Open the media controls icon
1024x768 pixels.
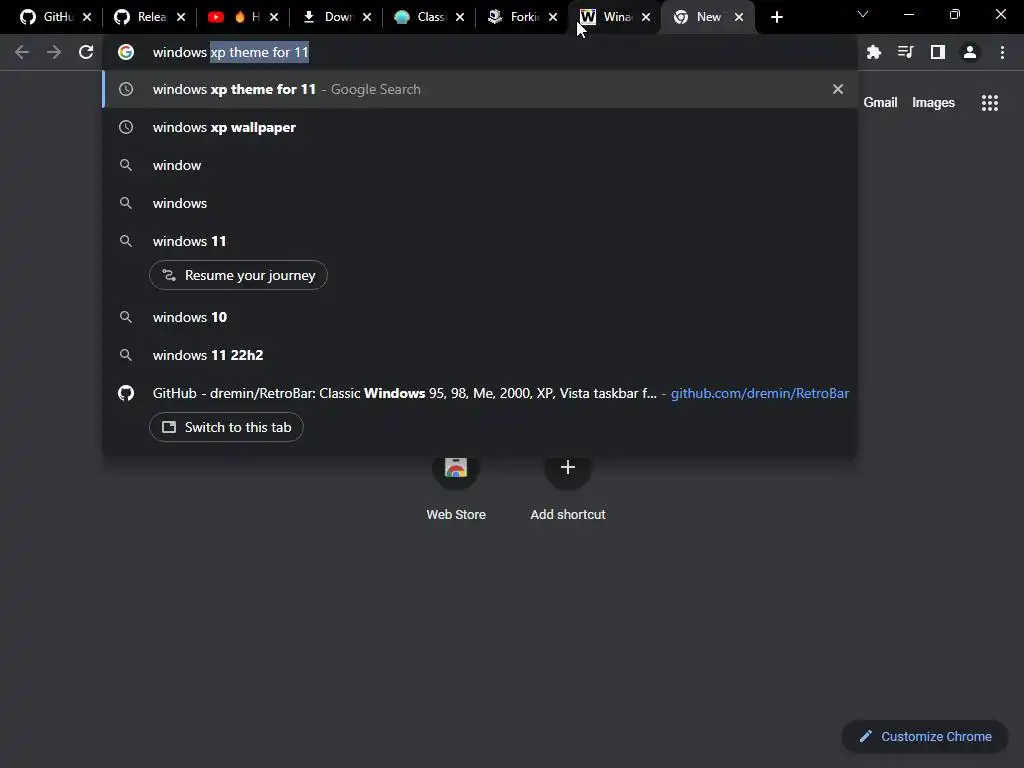(x=906, y=52)
